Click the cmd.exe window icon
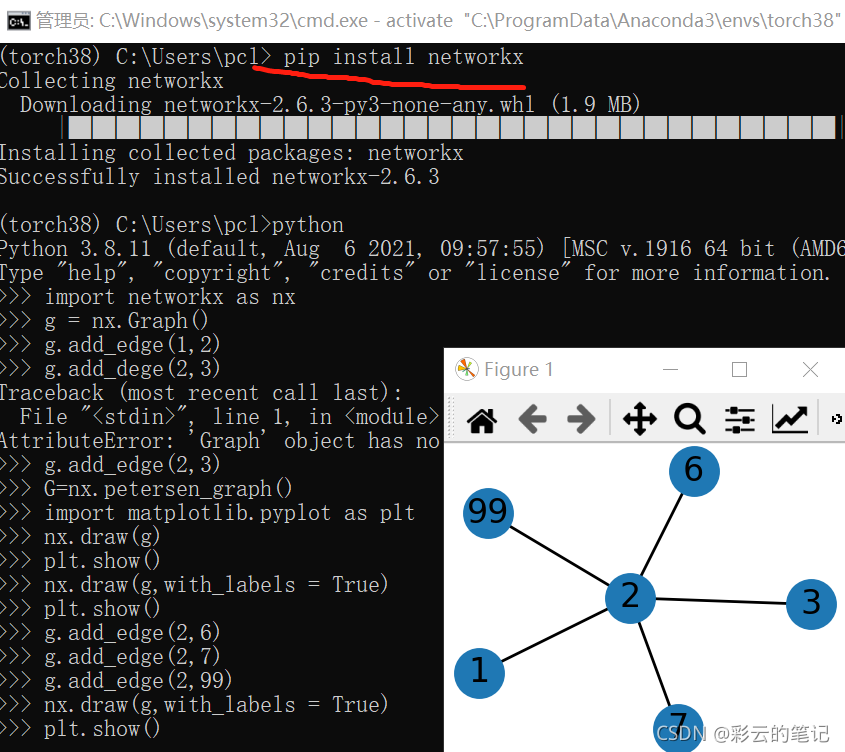The width and height of the screenshot is (845, 752). pyautogui.click(x=19, y=21)
